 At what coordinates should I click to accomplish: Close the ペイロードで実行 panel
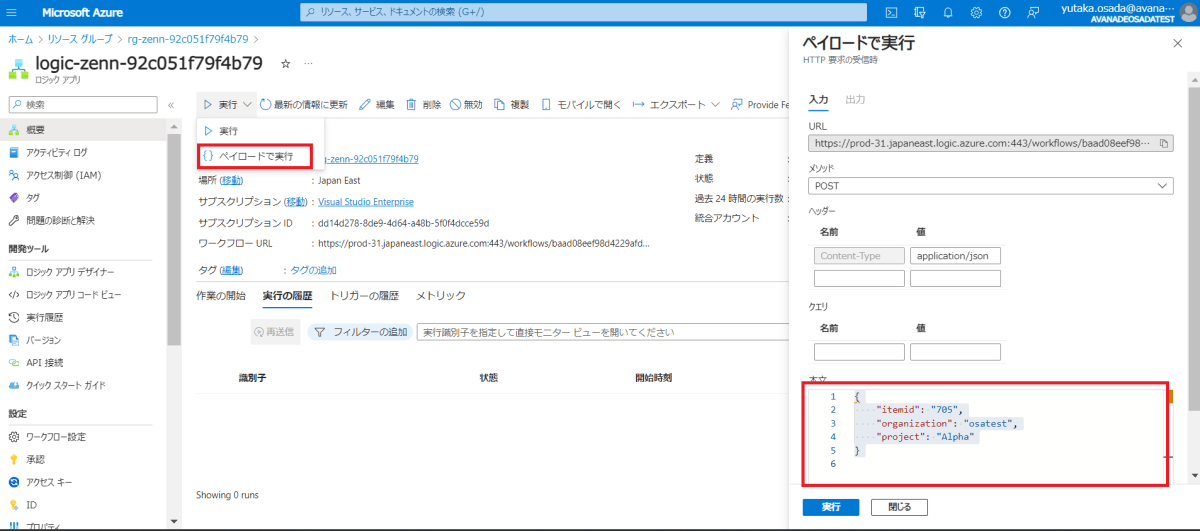pos(1177,44)
